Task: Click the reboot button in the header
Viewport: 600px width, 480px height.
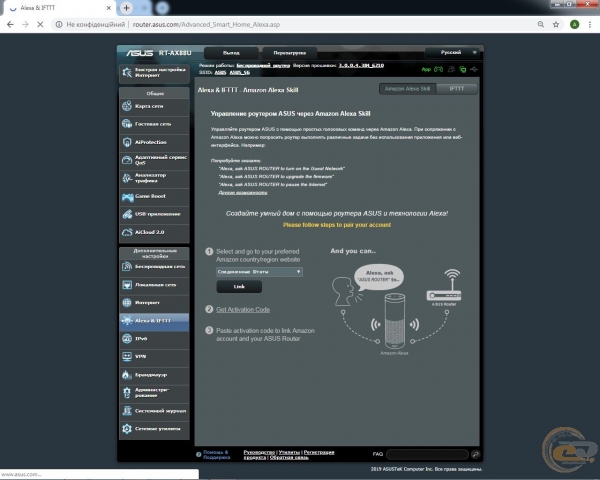Action: point(290,53)
